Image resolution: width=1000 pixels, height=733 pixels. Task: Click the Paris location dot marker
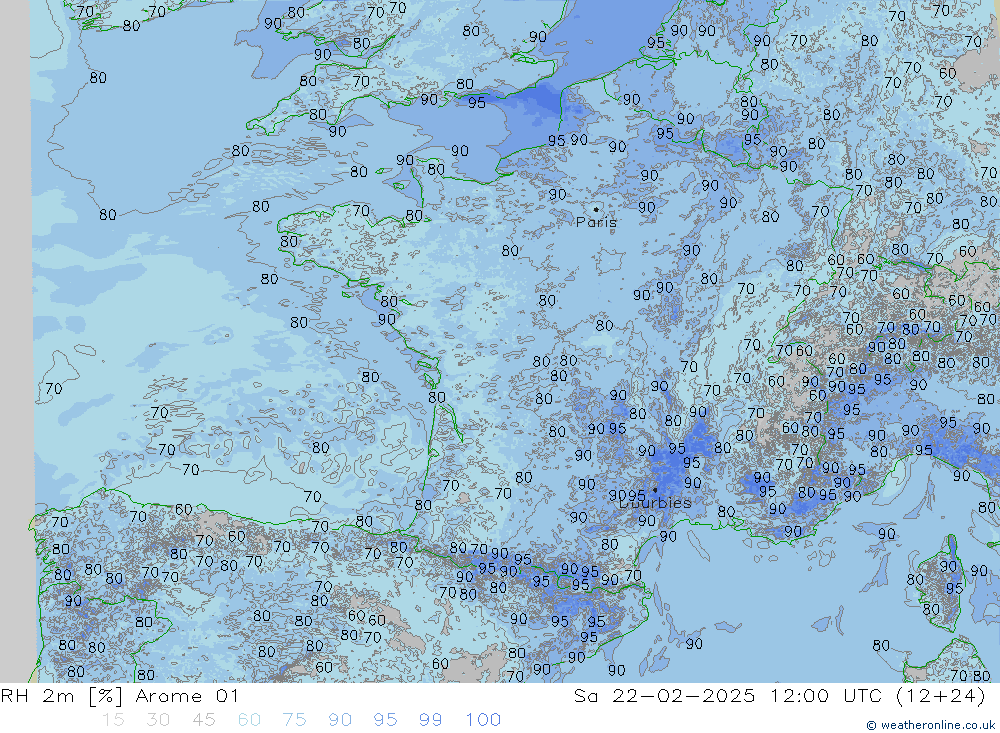pyautogui.click(x=596, y=209)
